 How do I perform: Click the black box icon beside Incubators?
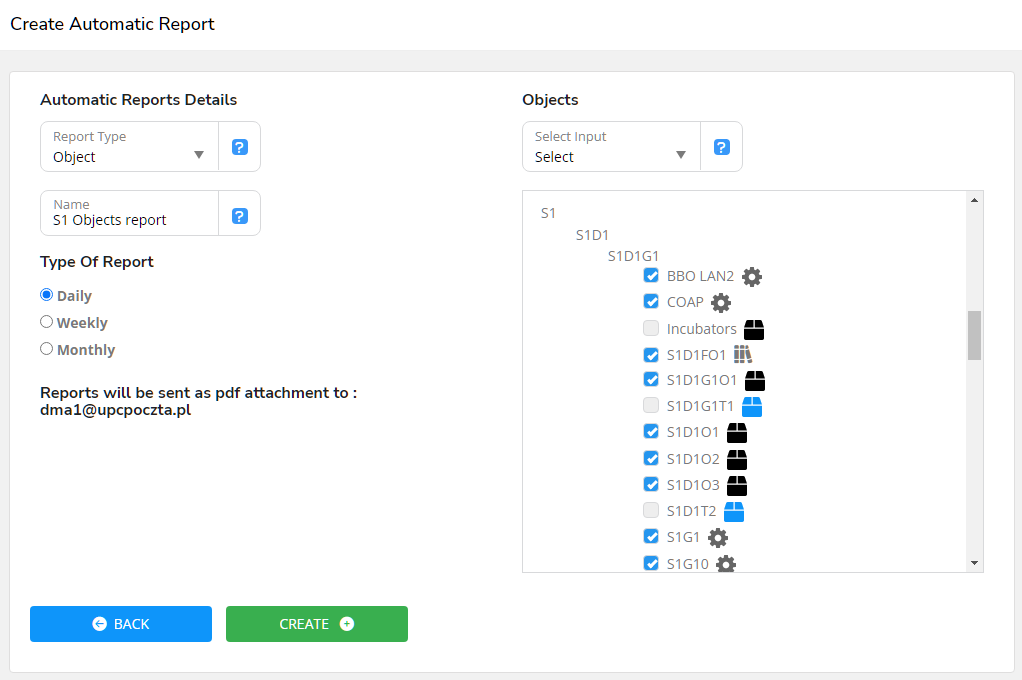[x=755, y=329]
